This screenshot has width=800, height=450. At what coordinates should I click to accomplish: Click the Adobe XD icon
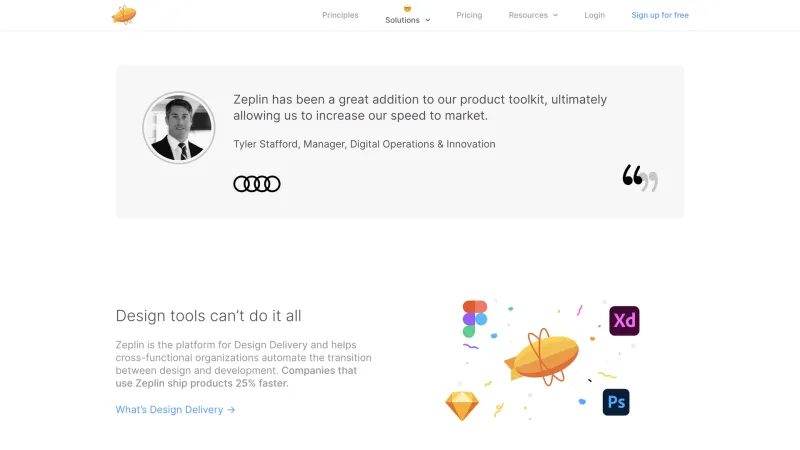click(624, 321)
